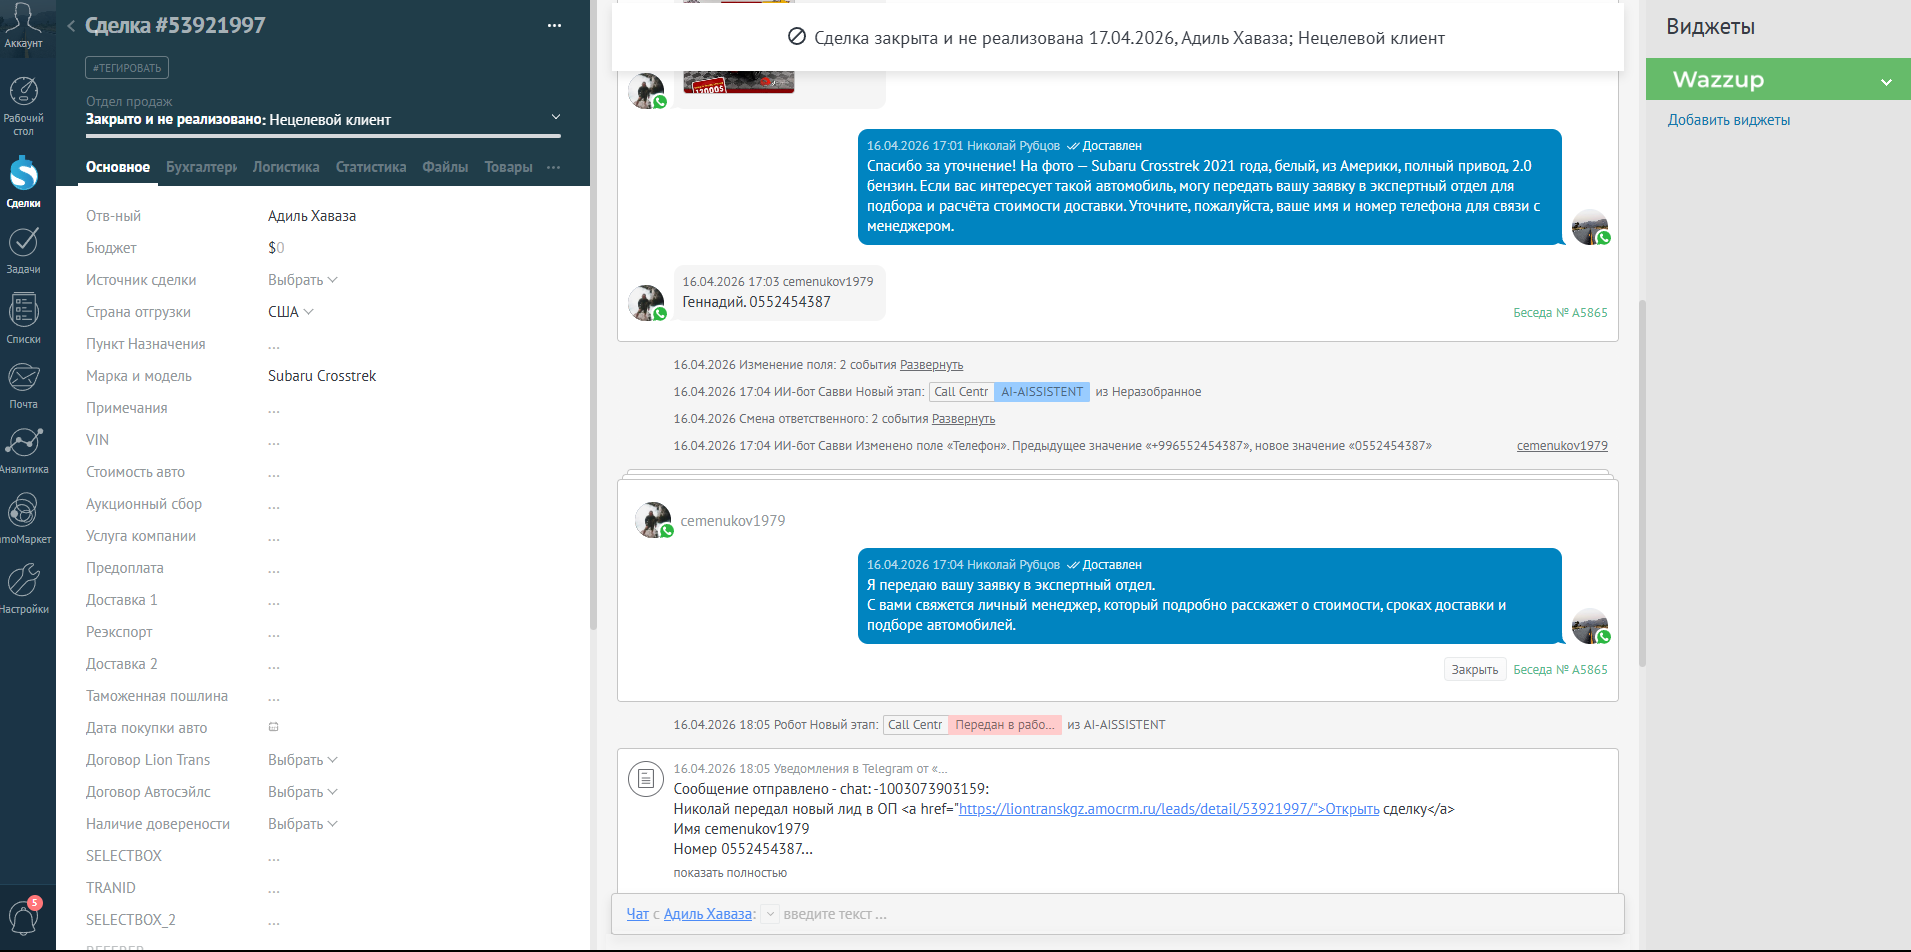
Task: Open the car photo thumbnail in chat
Action: pos(738,82)
